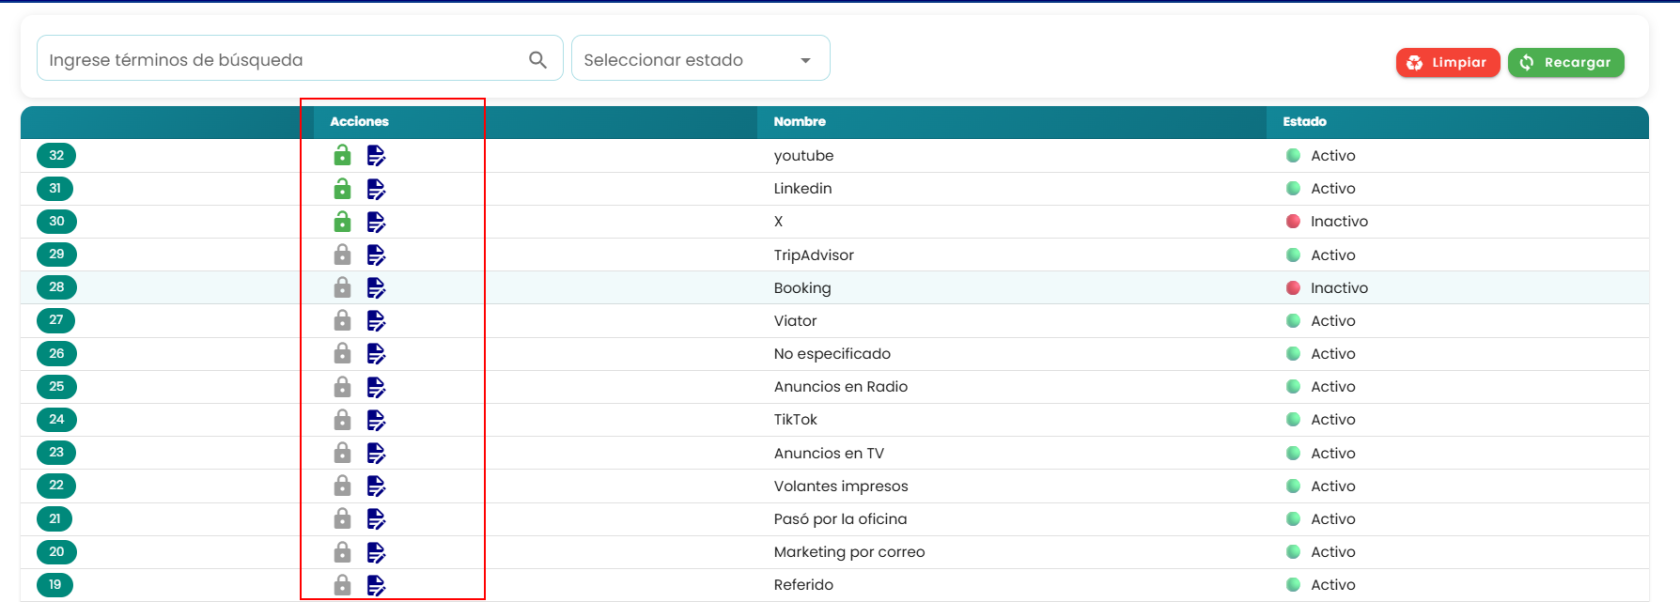Click the Nombre column header
This screenshot has width=1680, height=602.
pos(799,121)
